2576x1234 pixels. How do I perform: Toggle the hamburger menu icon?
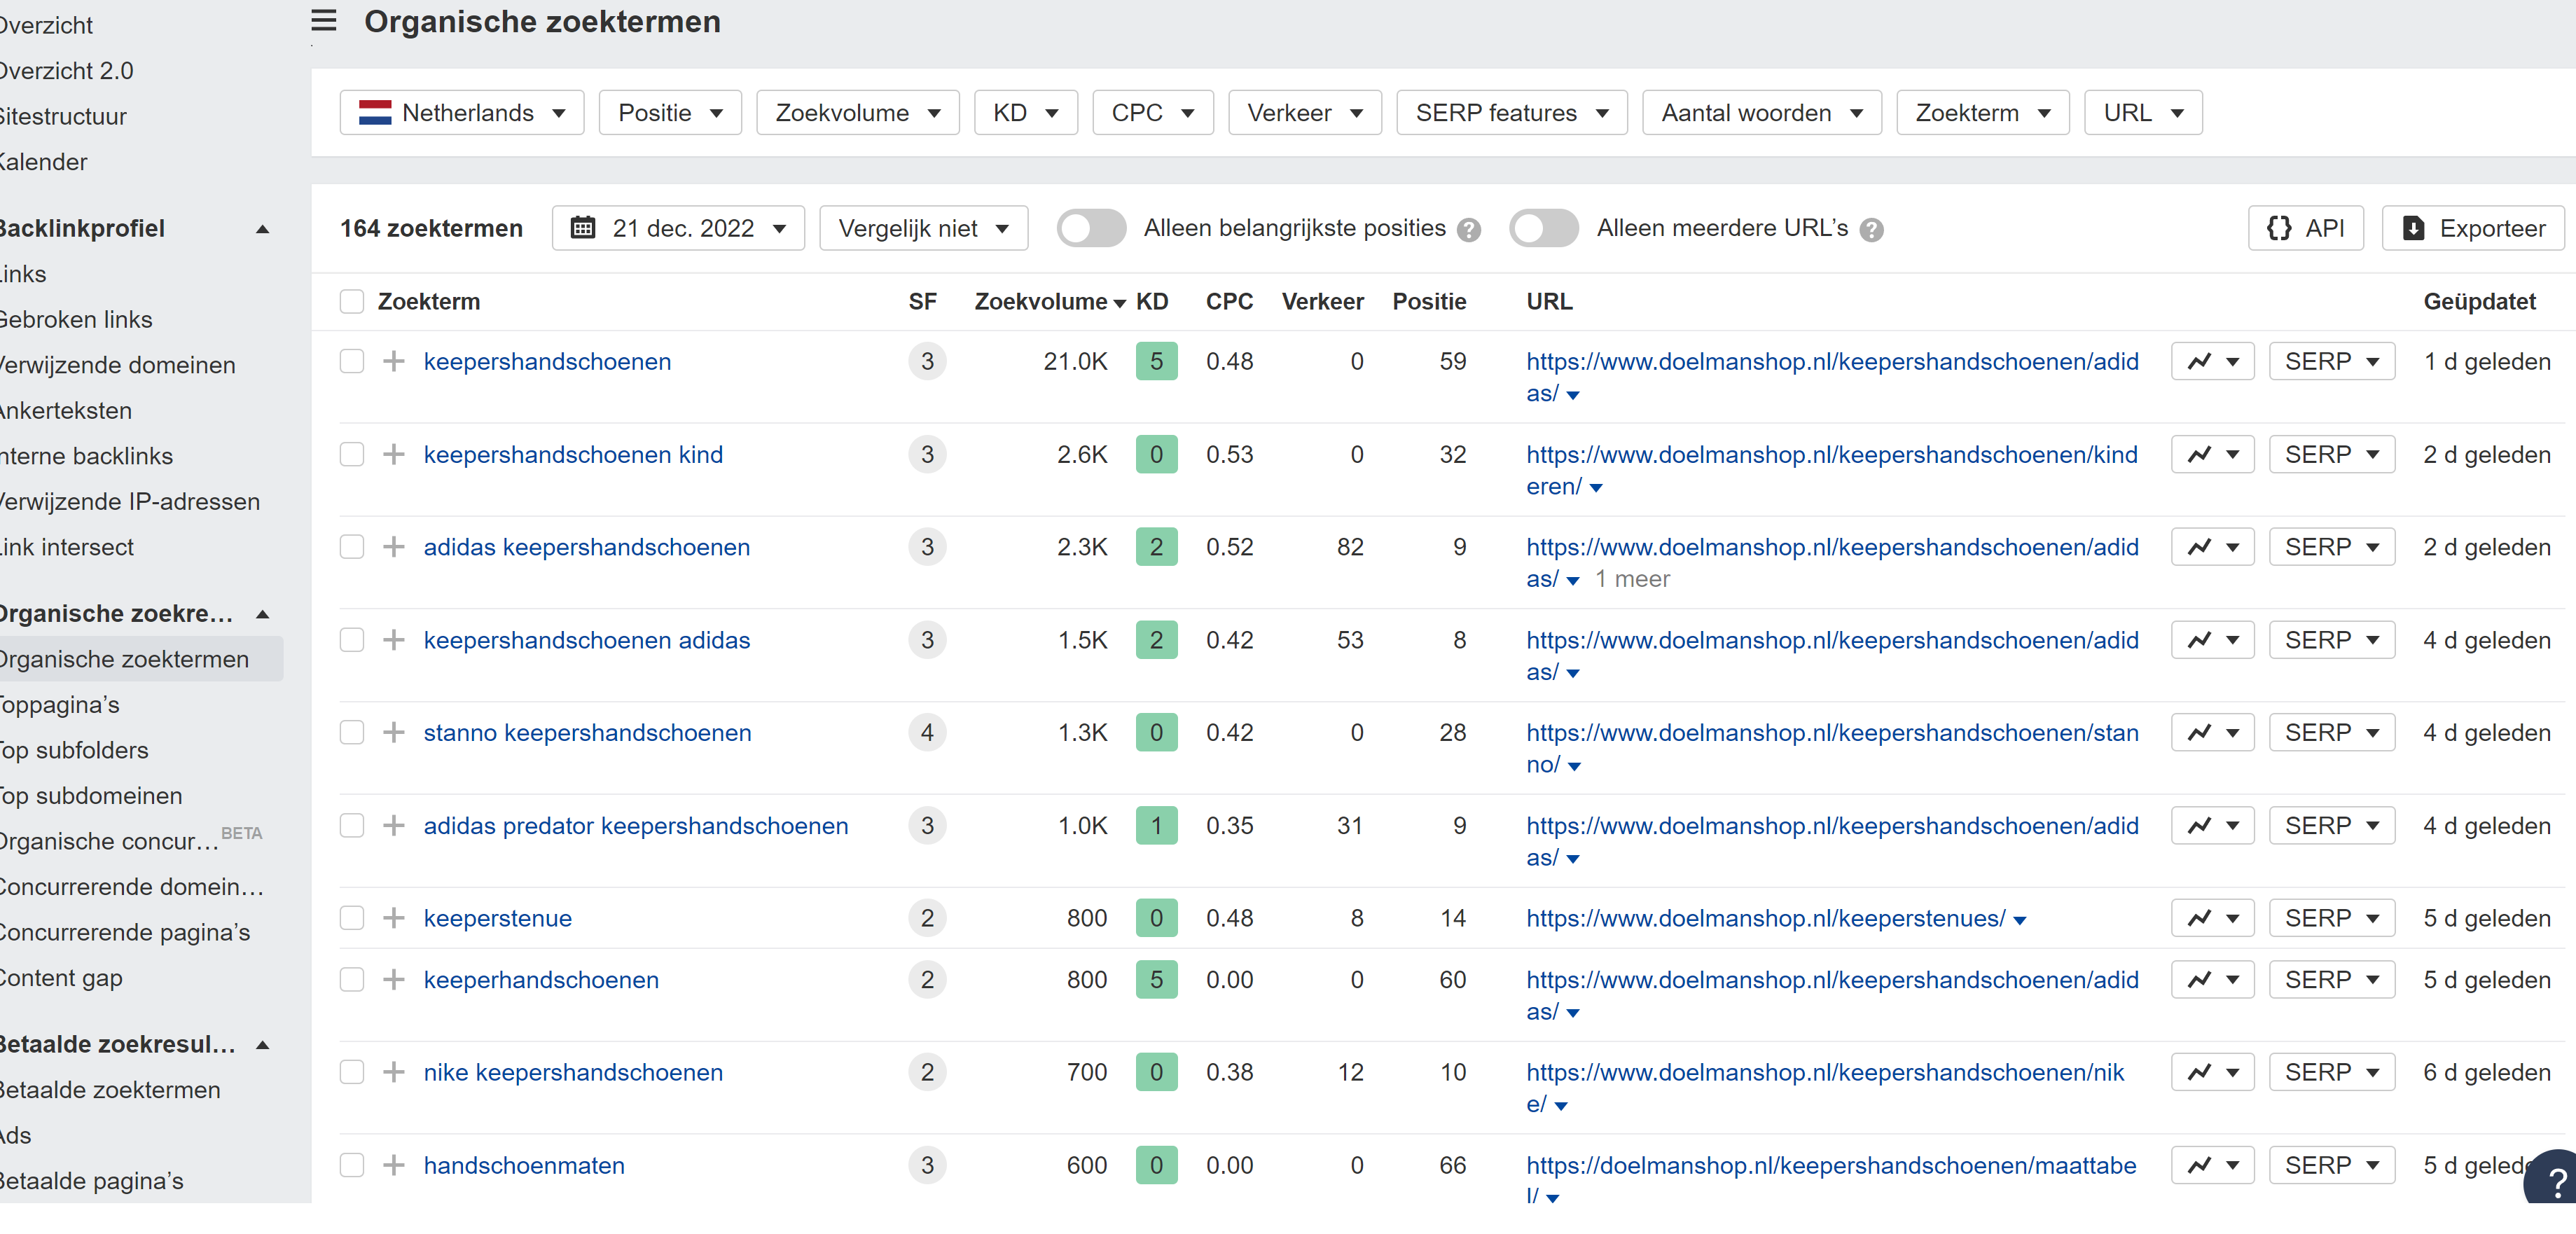click(323, 21)
